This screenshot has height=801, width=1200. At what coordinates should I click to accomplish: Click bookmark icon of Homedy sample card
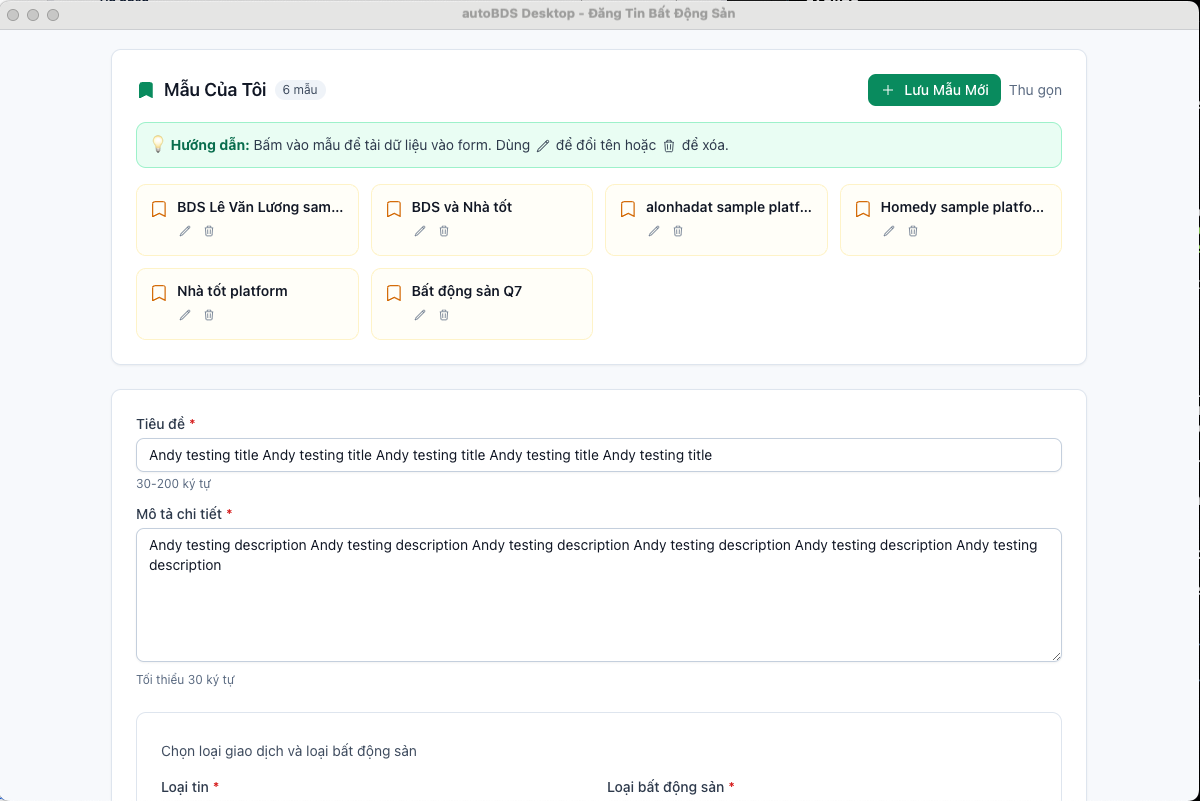pyautogui.click(x=863, y=209)
